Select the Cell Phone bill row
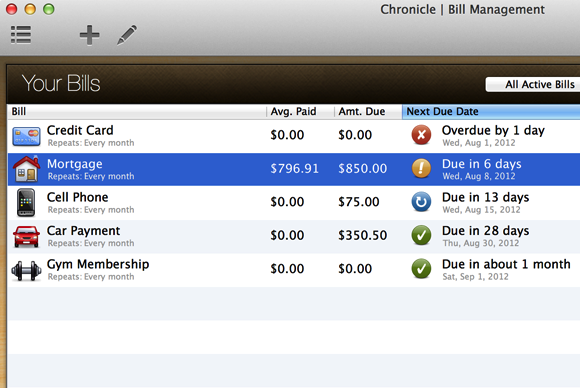This screenshot has width=580, height=388. 294,203
